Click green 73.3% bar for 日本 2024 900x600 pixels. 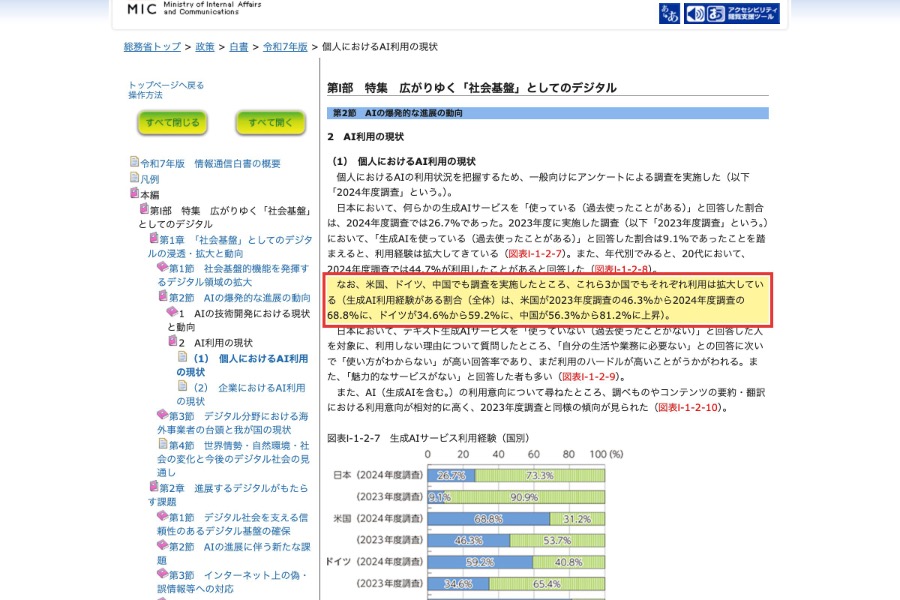540,475
